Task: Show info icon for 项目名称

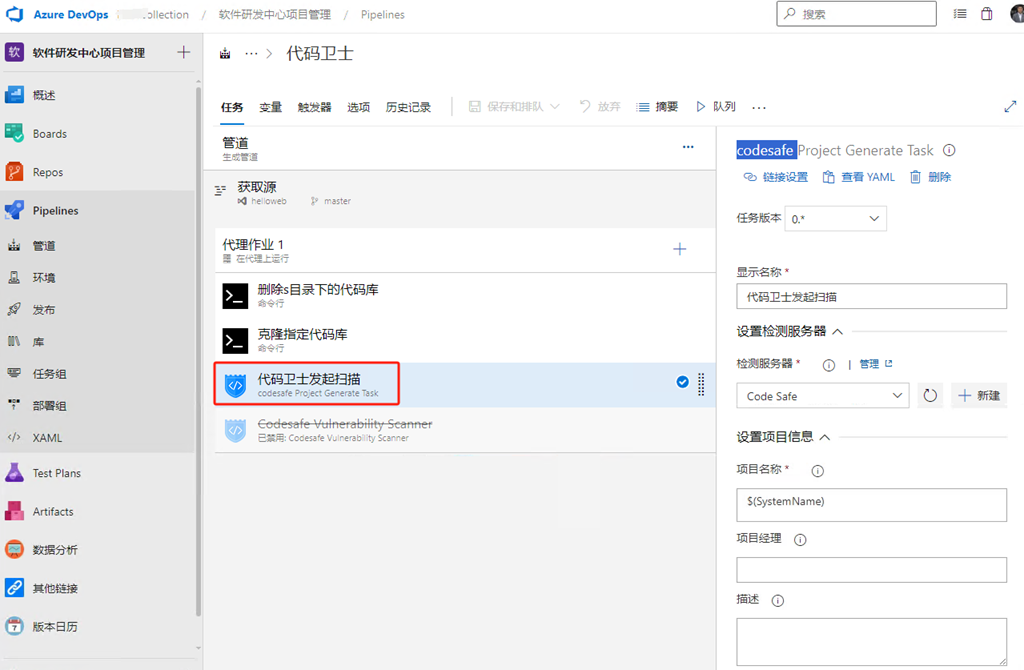Action: (818, 471)
